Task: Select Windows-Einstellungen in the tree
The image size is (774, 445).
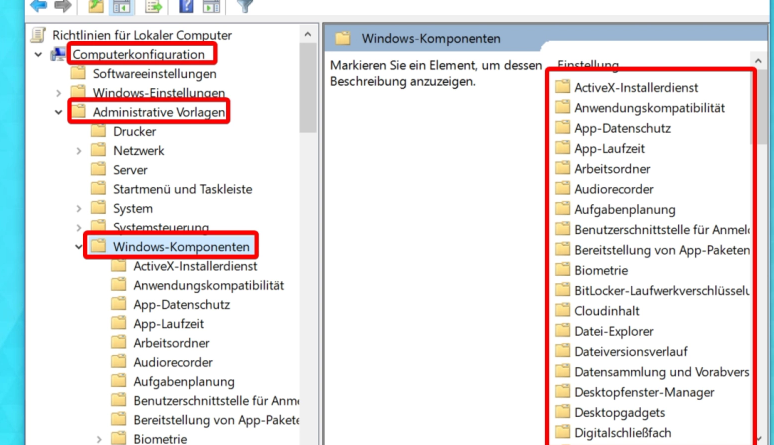Action: click(159, 93)
